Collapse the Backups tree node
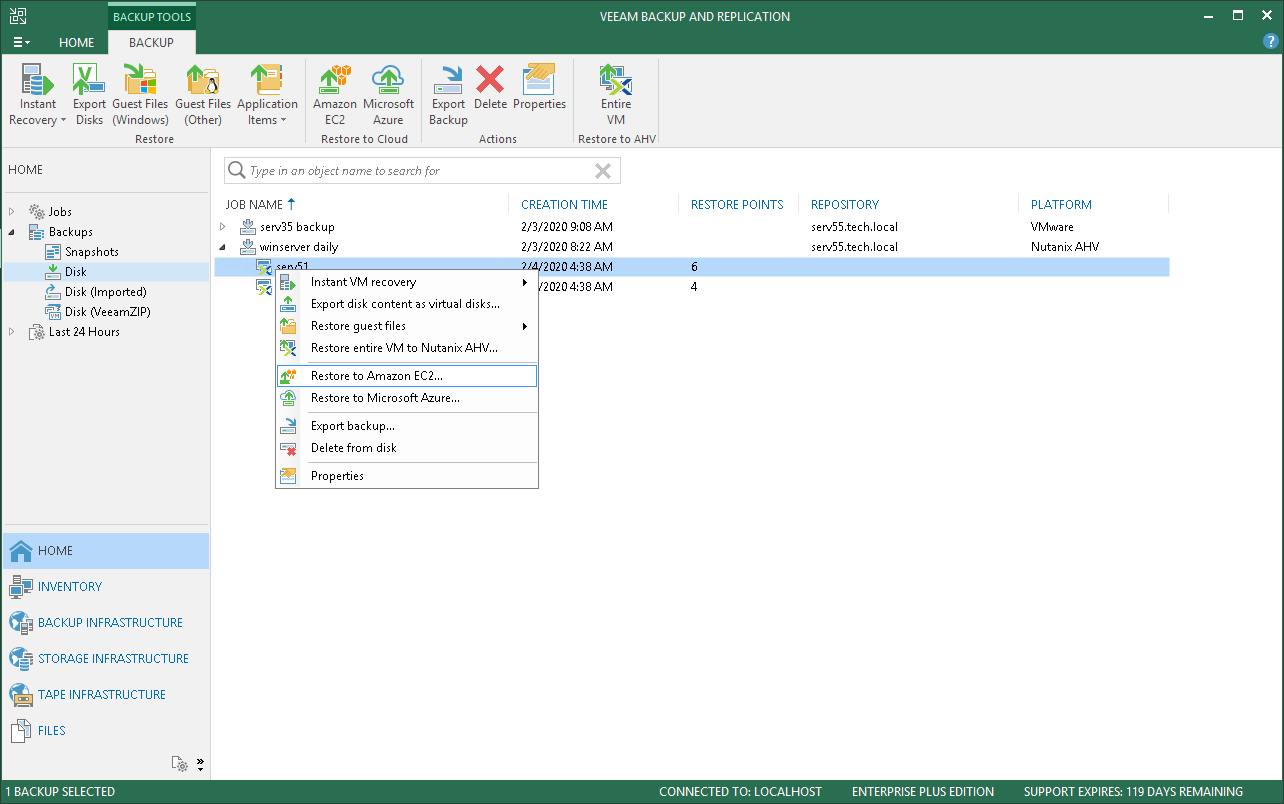 coord(12,232)
